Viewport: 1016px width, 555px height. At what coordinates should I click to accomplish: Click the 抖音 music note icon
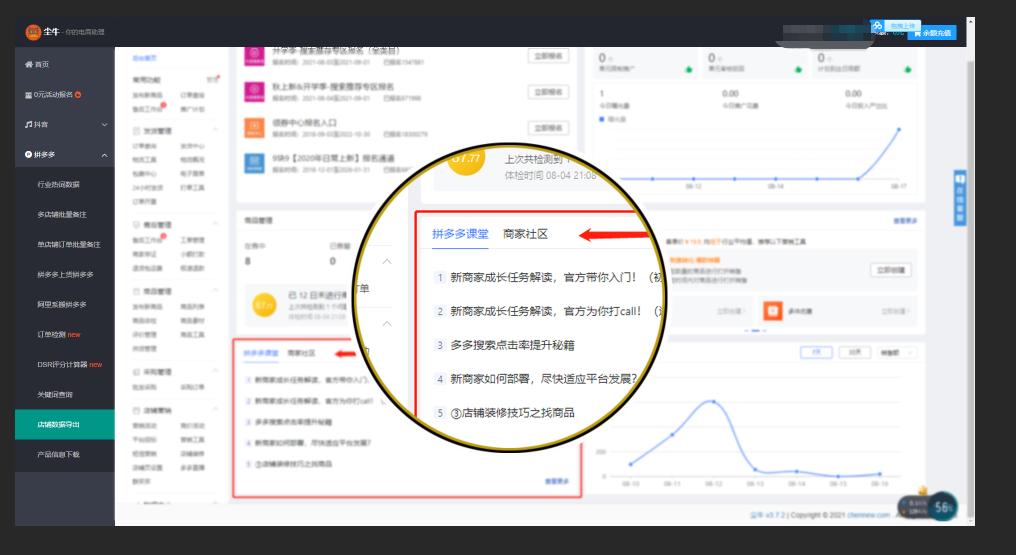(28, 124)
